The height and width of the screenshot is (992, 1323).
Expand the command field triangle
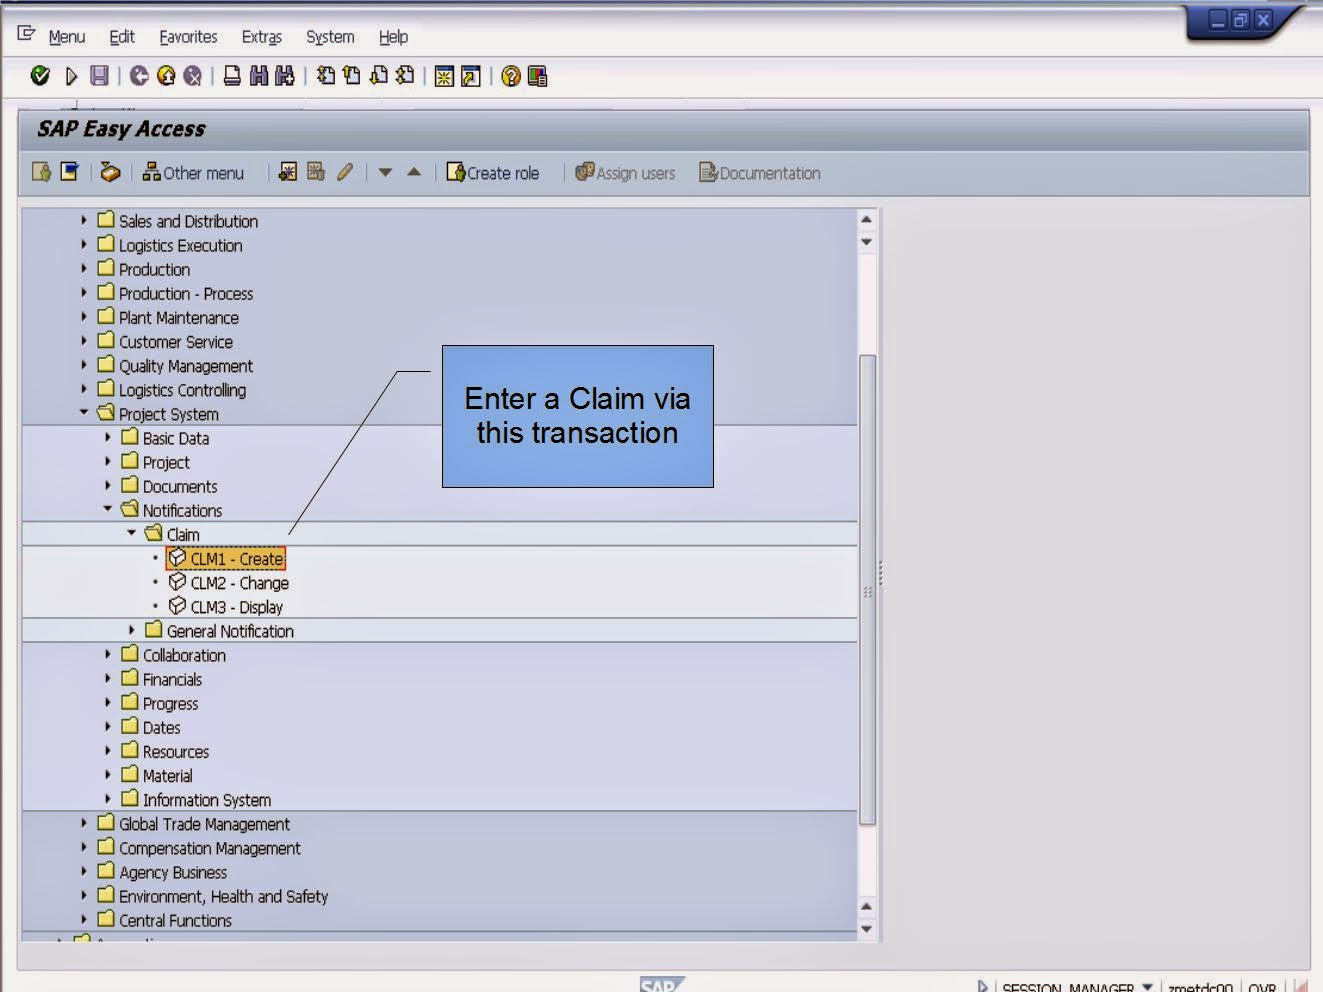(71, 76)
